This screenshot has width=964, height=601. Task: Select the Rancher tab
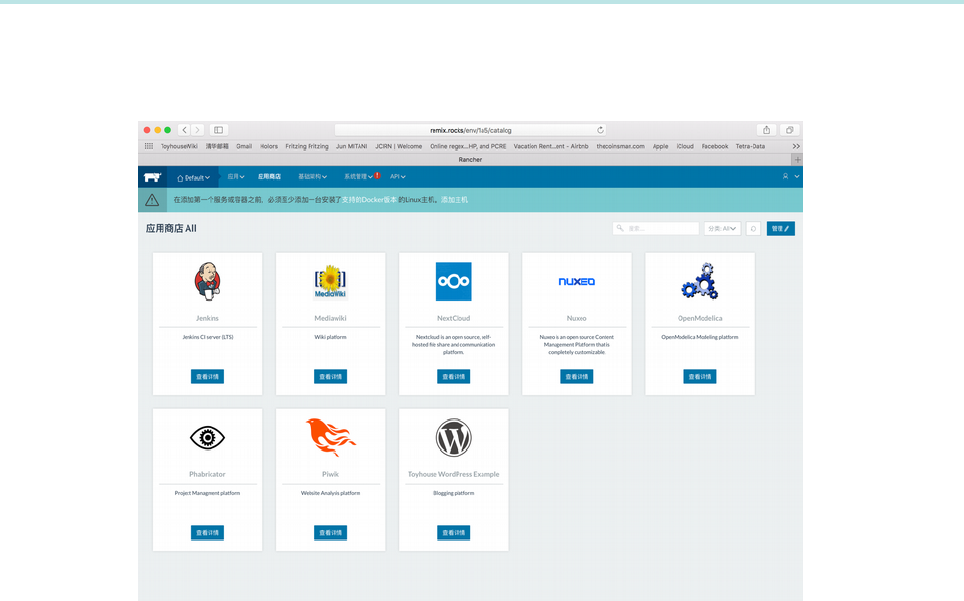click(x=470, y=160)
